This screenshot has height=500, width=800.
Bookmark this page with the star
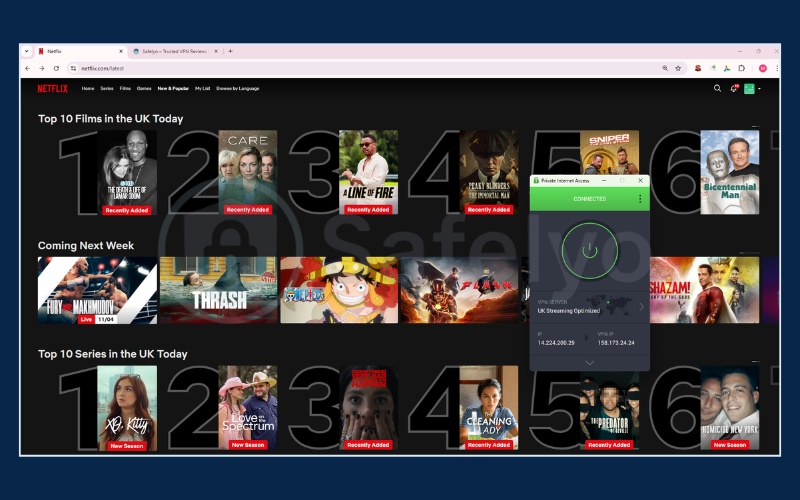tap(678, 68)
